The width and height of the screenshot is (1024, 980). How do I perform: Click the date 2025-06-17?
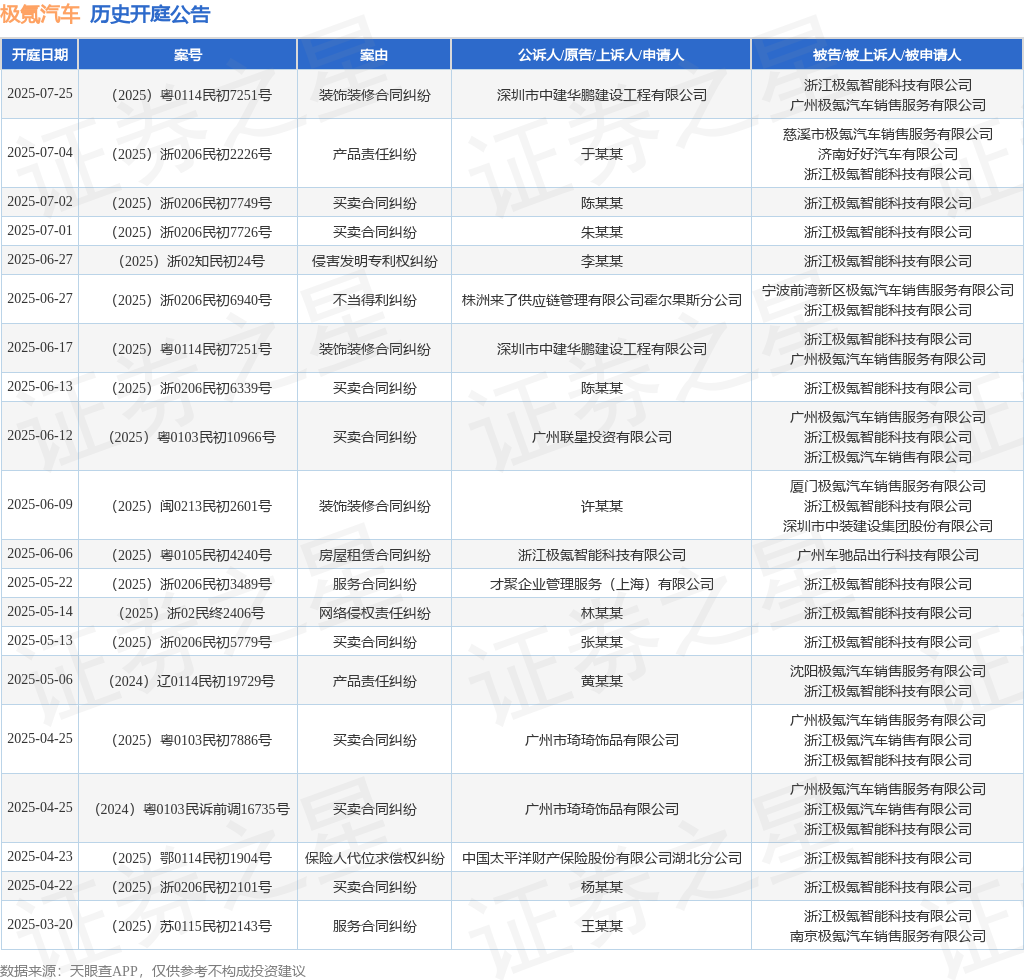pos(40,347)
